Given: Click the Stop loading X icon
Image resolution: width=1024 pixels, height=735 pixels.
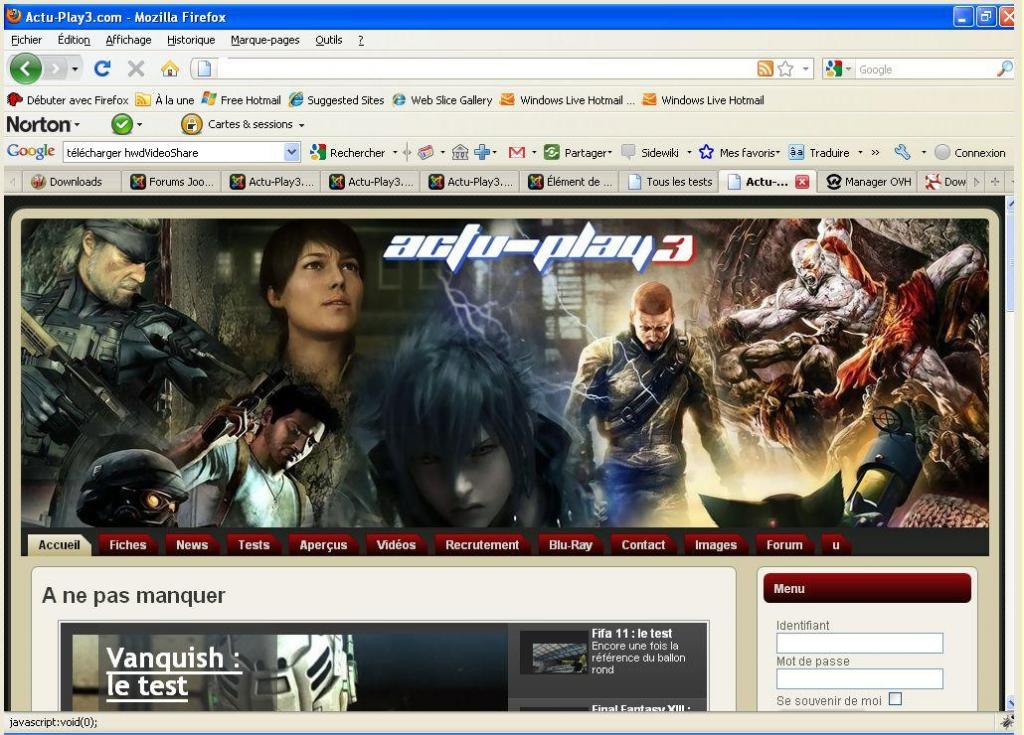Looking at the screenshot, I should pyautogui.click(x=136, y=69).
